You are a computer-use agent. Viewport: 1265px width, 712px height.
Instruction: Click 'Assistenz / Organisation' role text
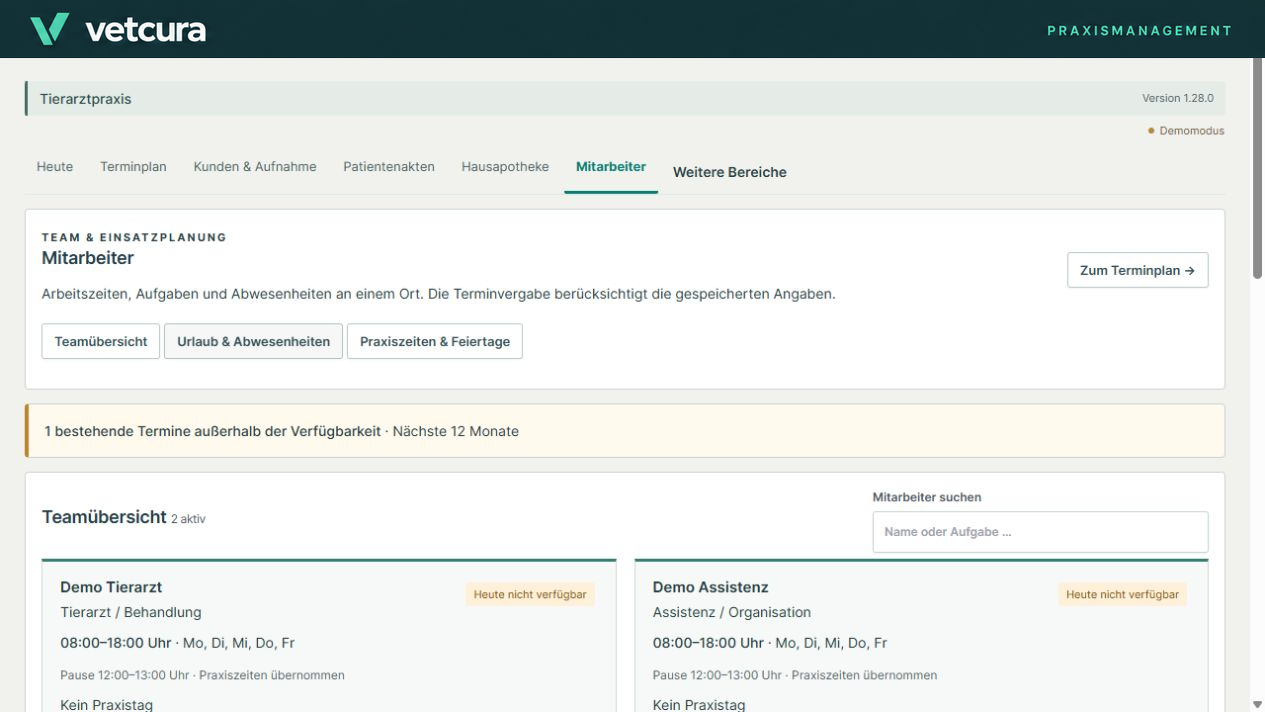(732, 612)
